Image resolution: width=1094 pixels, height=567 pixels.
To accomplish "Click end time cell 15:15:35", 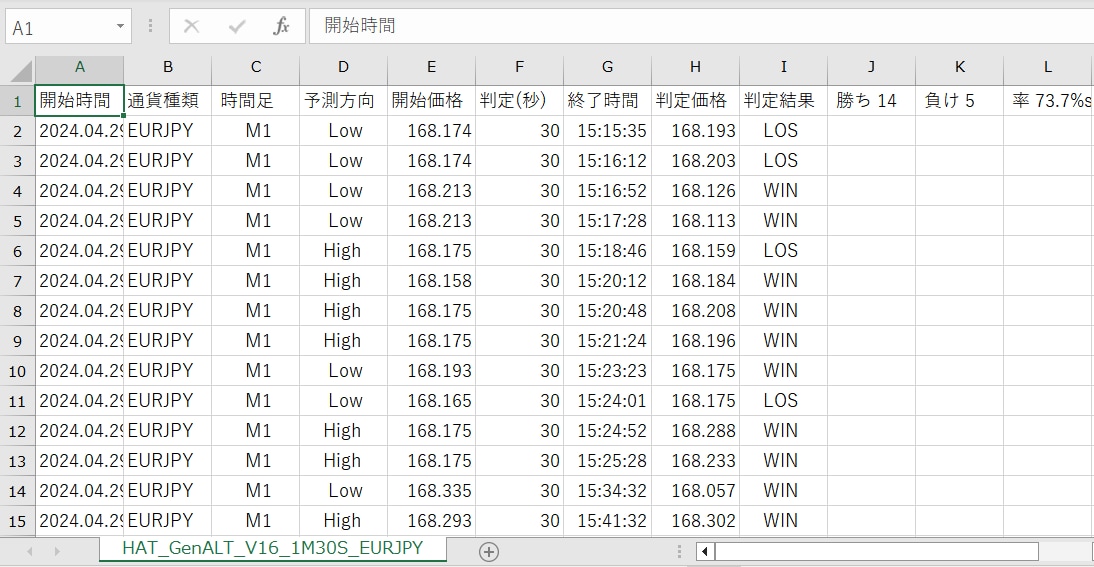I will pos(607,130).
